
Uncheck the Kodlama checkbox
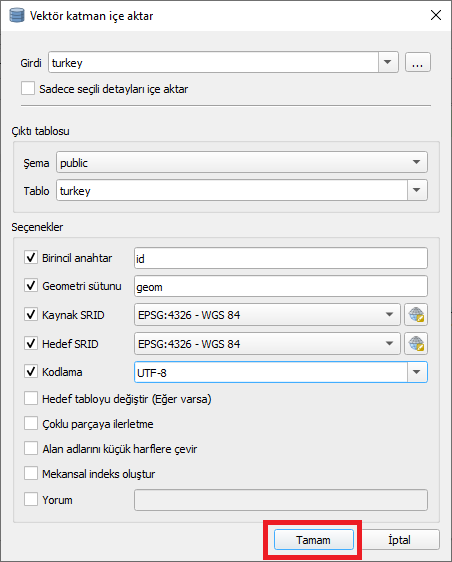pyautogui.click(x=31, y=371)
